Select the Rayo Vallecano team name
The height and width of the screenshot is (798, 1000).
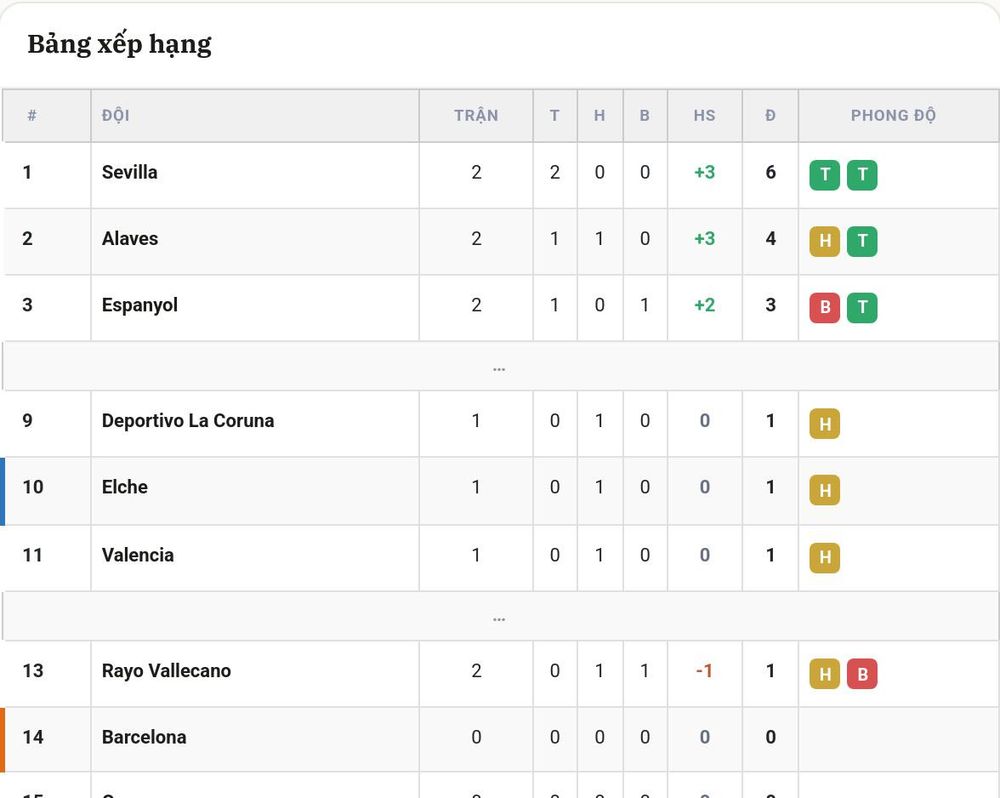(x=166, y=670)
